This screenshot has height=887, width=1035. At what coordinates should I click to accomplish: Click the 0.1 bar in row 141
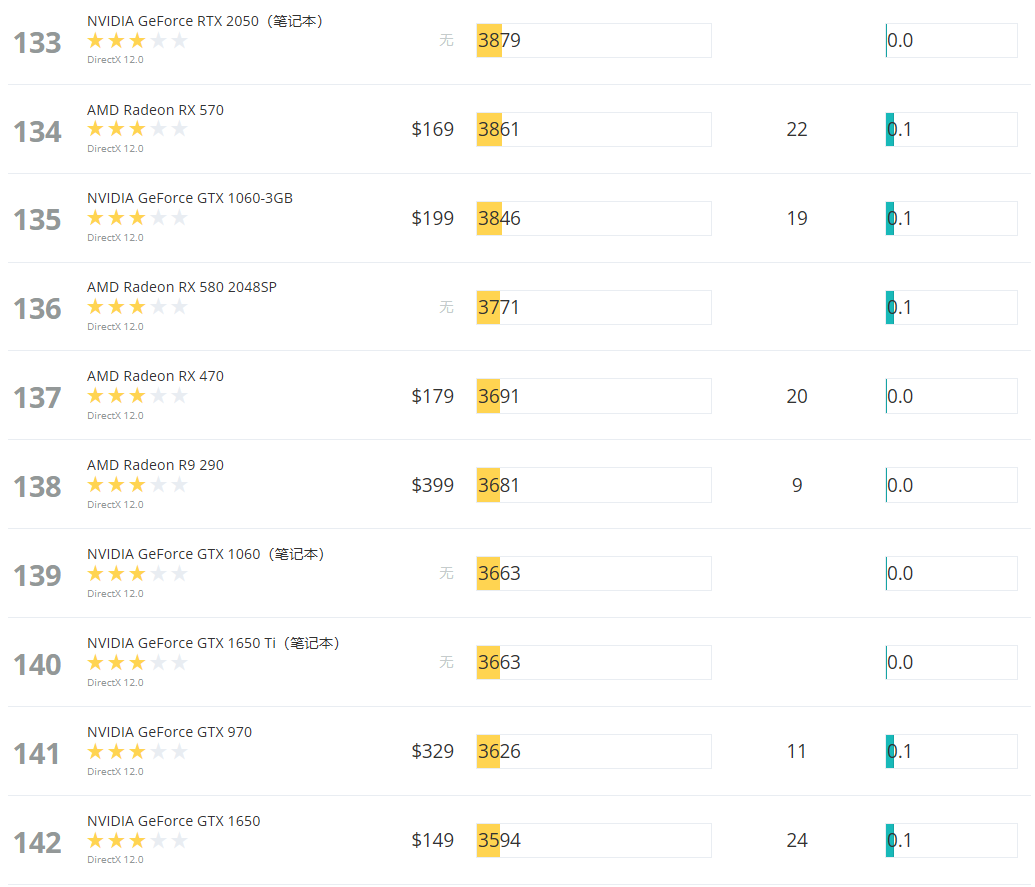951,751
